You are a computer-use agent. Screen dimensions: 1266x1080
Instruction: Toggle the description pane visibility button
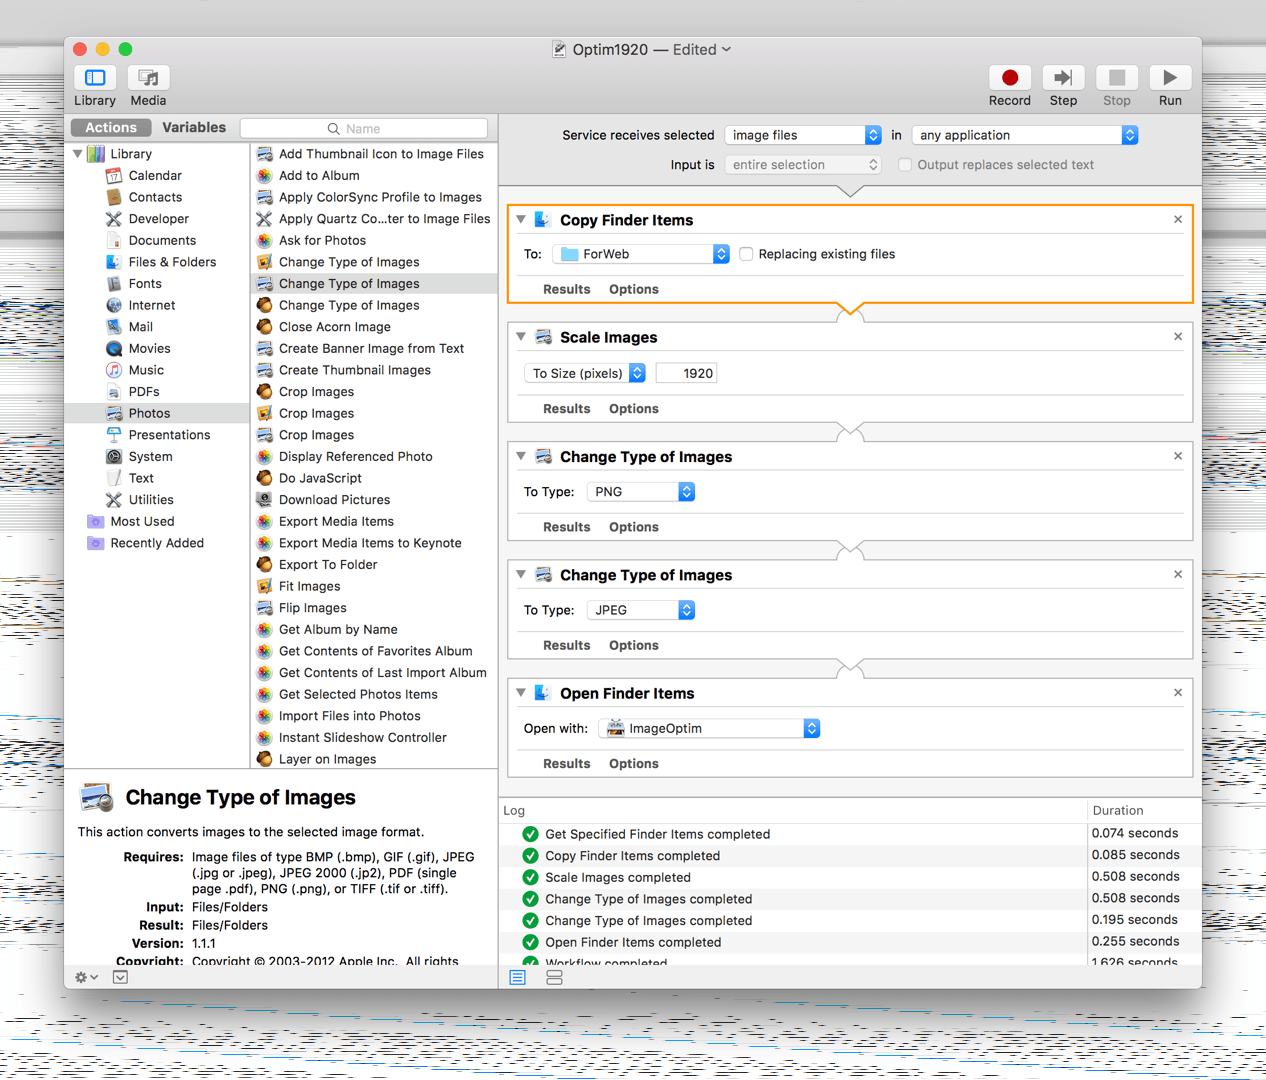click(120, 977)
